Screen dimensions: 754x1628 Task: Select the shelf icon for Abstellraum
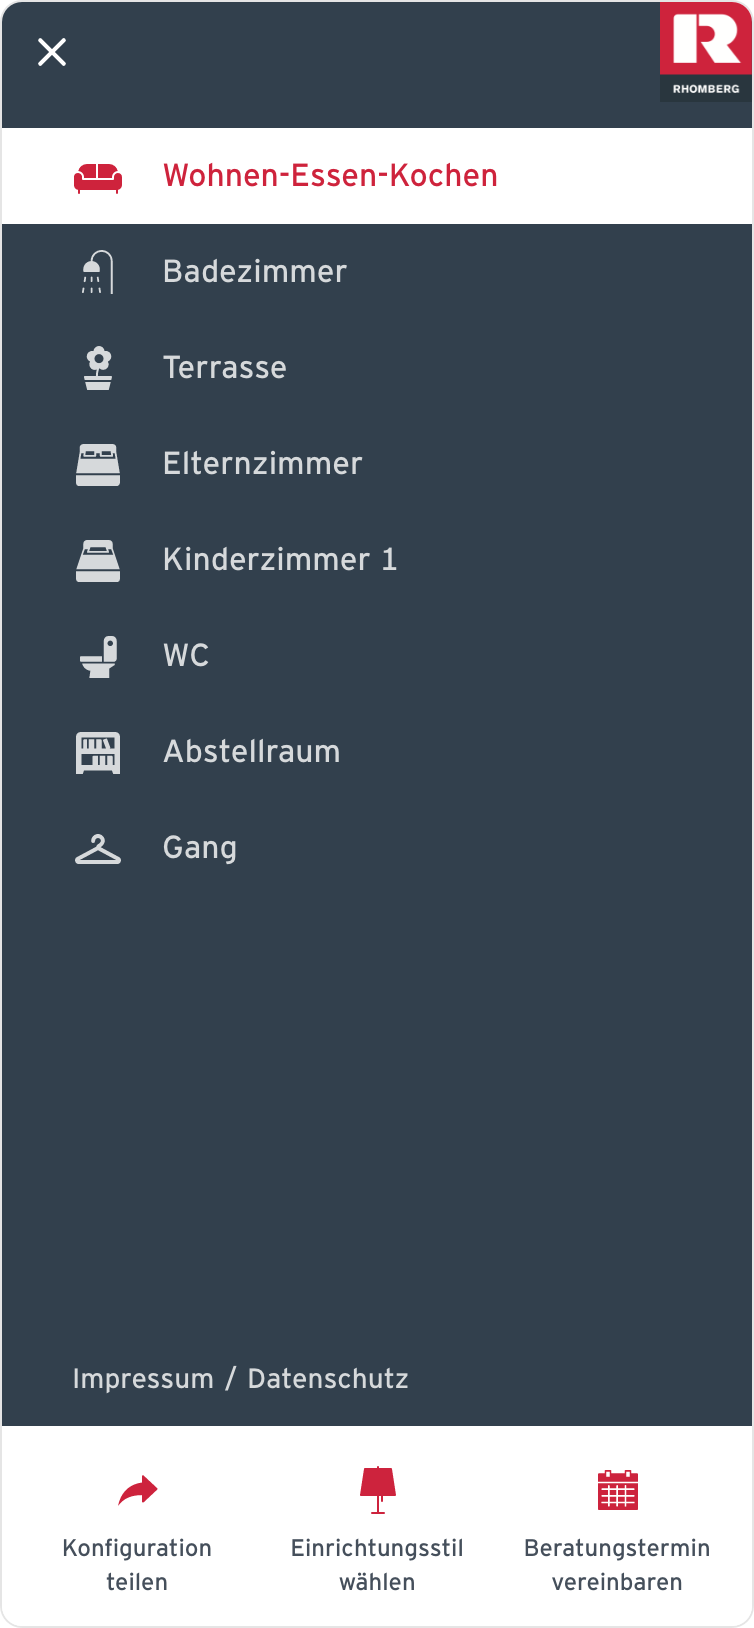98,751
